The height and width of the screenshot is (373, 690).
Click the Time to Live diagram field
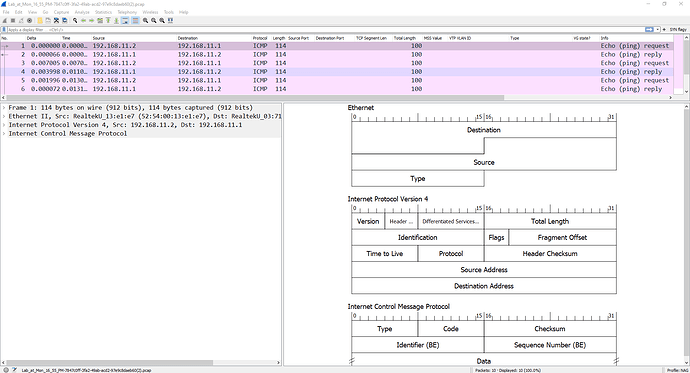[x=385, y=253]
